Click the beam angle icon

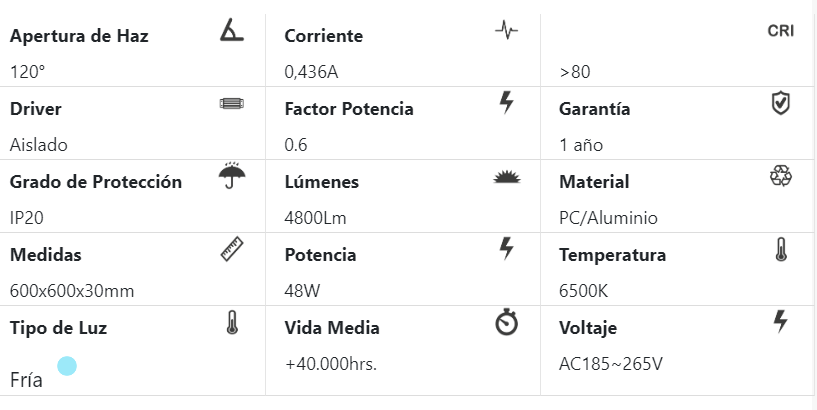(x=231, y=31)
